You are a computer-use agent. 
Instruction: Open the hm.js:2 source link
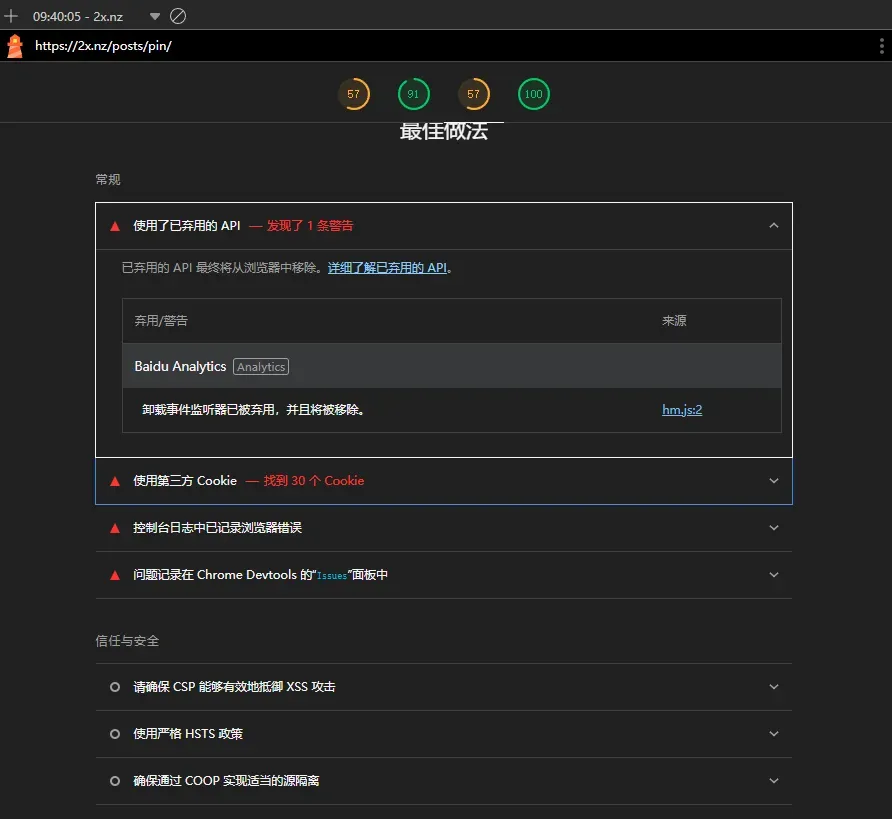coord(682,410)
